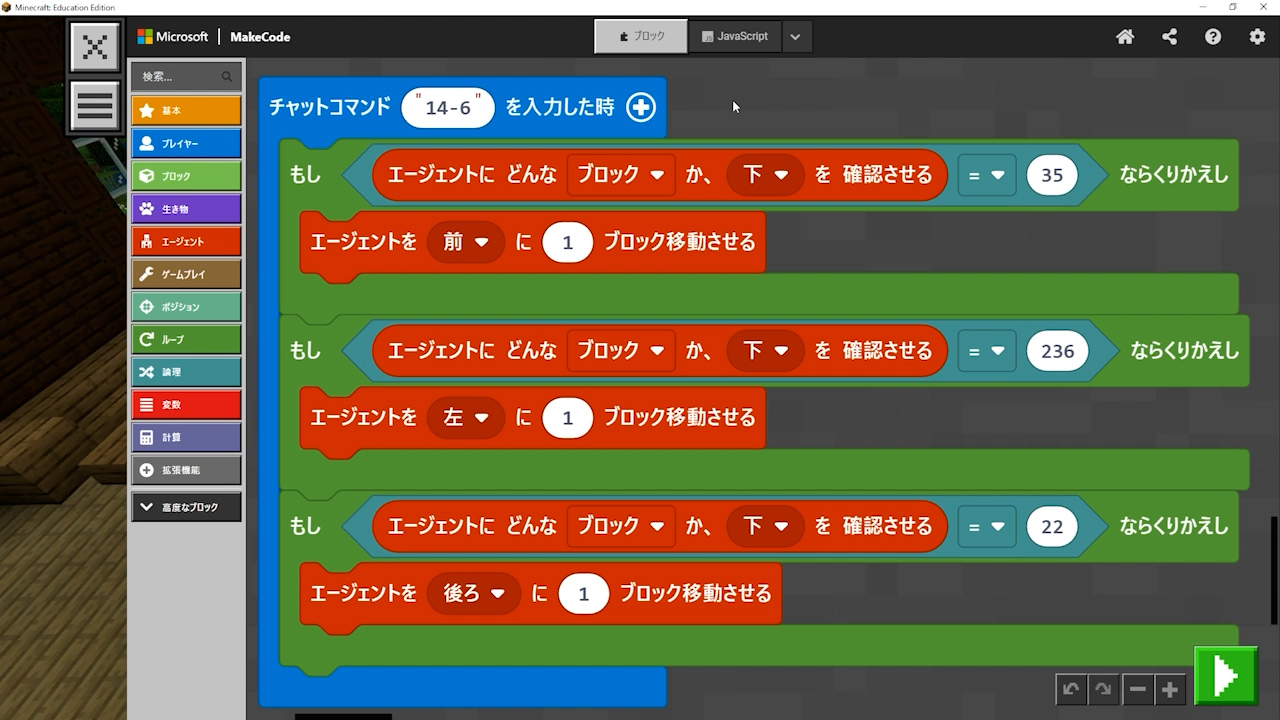Open the Settings gear icon
Viewport: 1280px width, 720px height.
(x=1257, y=37)
